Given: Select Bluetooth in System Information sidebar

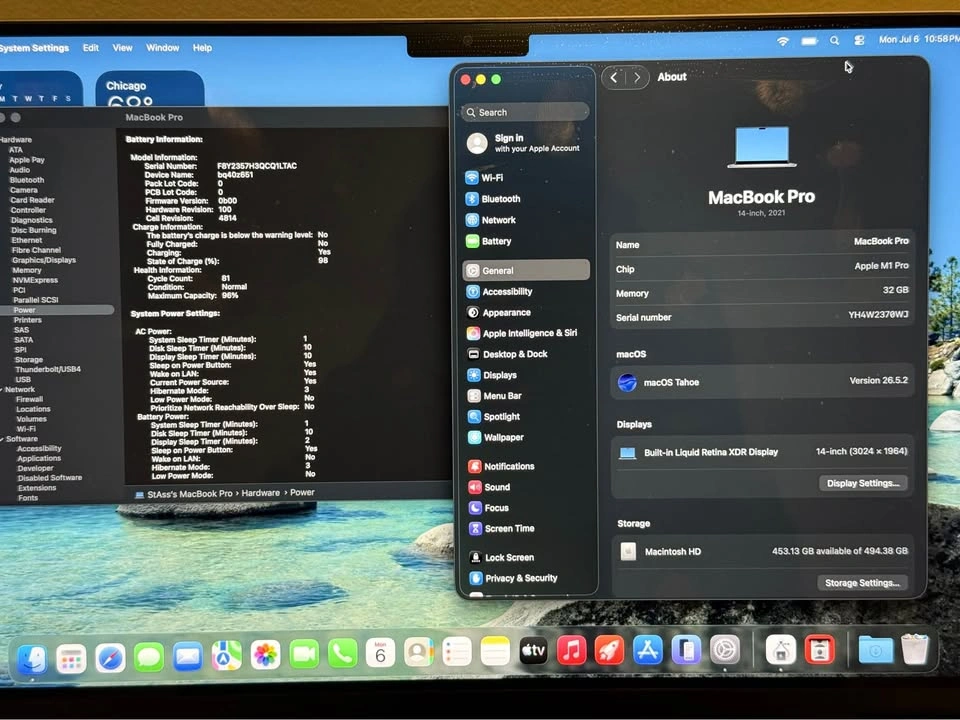Looking at the screenshot, I should coord(27,180).
